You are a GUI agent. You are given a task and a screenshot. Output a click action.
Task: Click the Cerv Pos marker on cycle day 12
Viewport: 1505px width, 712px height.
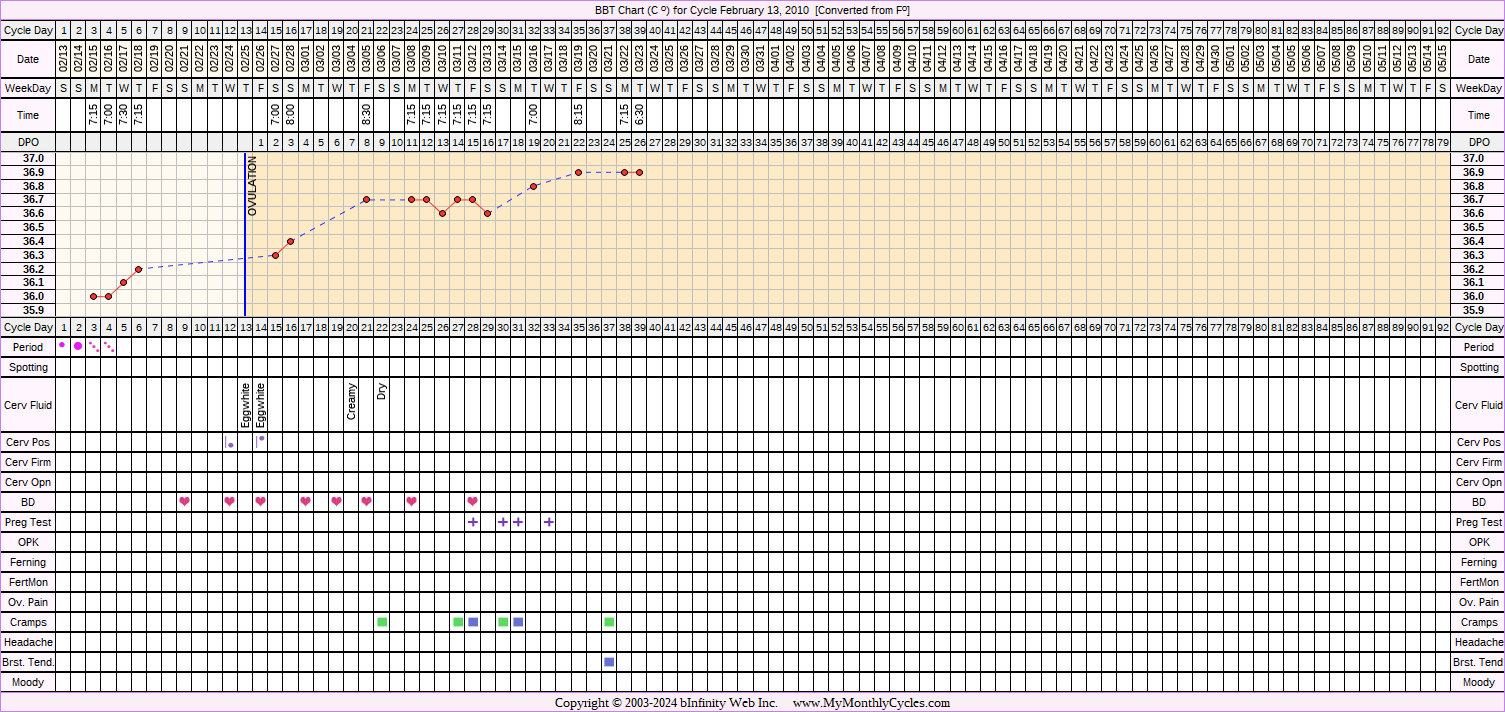tap(230, 443)
